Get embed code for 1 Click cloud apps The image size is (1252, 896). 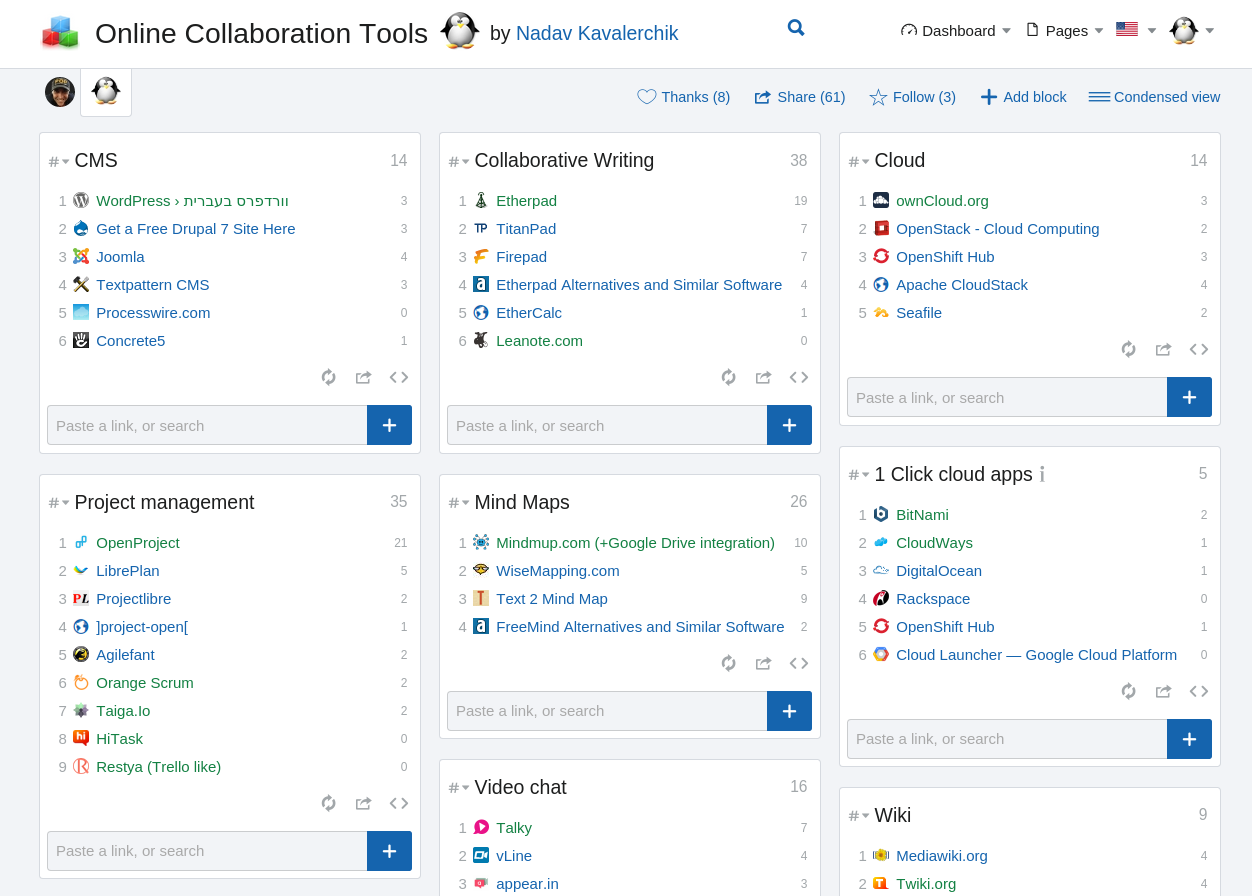[x=1199, y=691]
